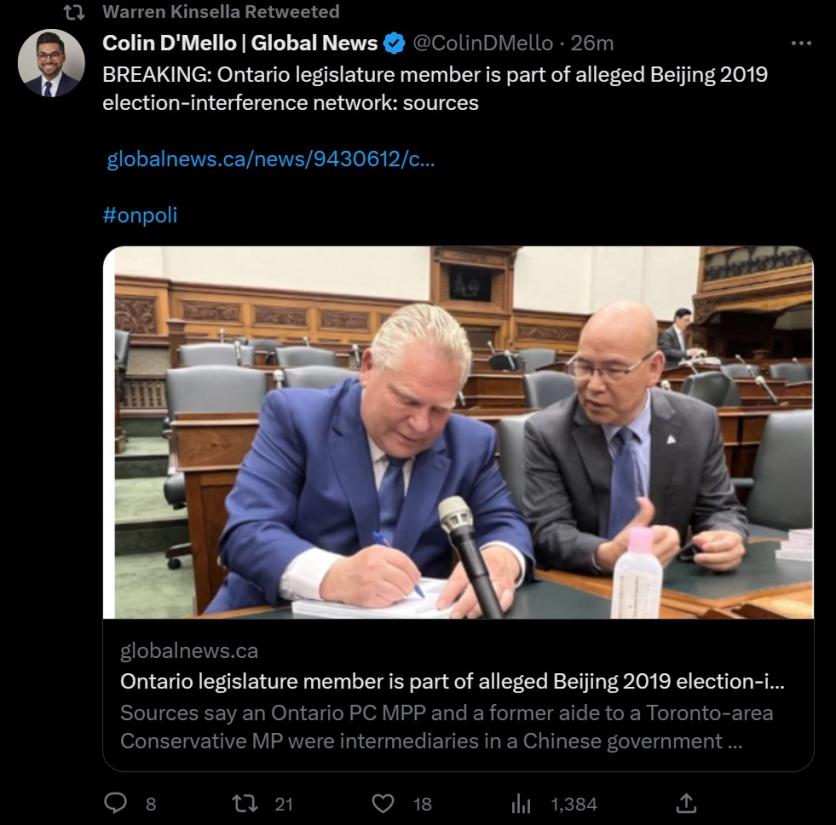Click the 1,384 views count
The width and height of the screenshot is (836, 825).
coord(573,803)
